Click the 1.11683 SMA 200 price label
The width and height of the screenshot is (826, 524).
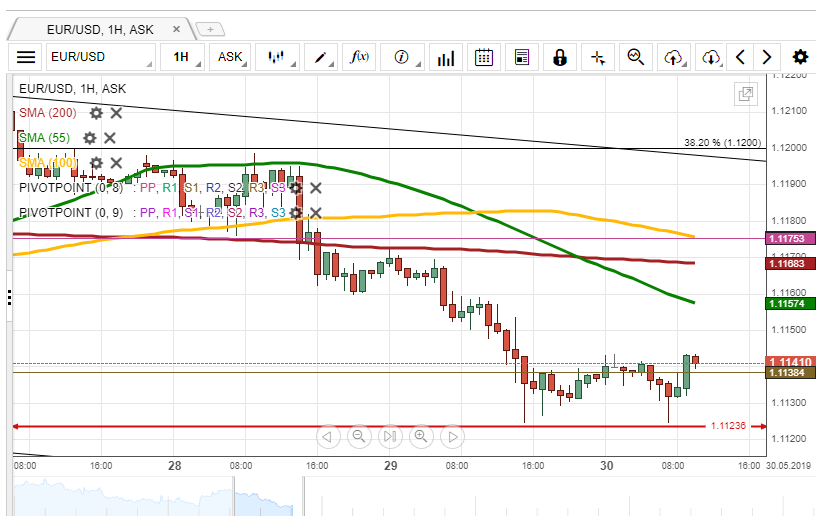click(x=790, y=263)
